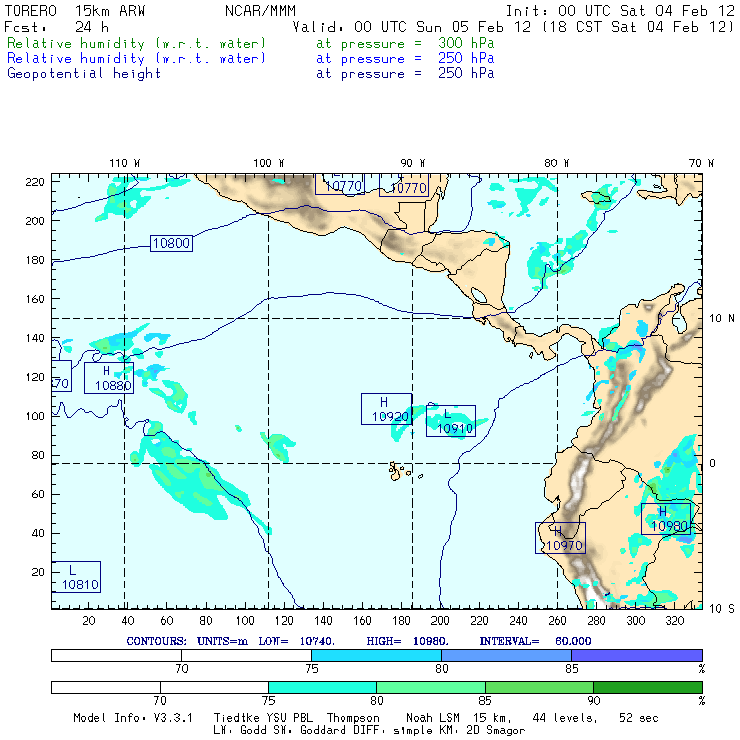740x740 pixels.
Task: Click the 'Fcst: 24 h' forecast text
Action: pyautogui.click(x=56, y=27)
